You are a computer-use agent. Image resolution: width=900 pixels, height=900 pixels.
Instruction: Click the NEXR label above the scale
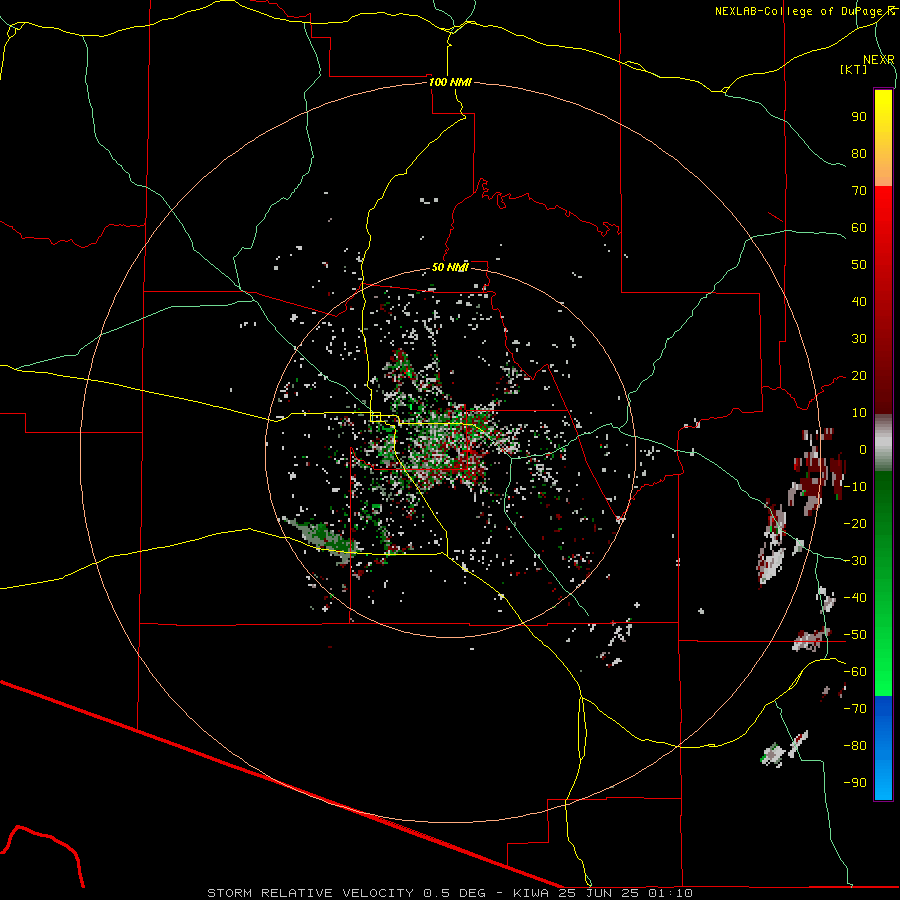[x=879, y=60]
